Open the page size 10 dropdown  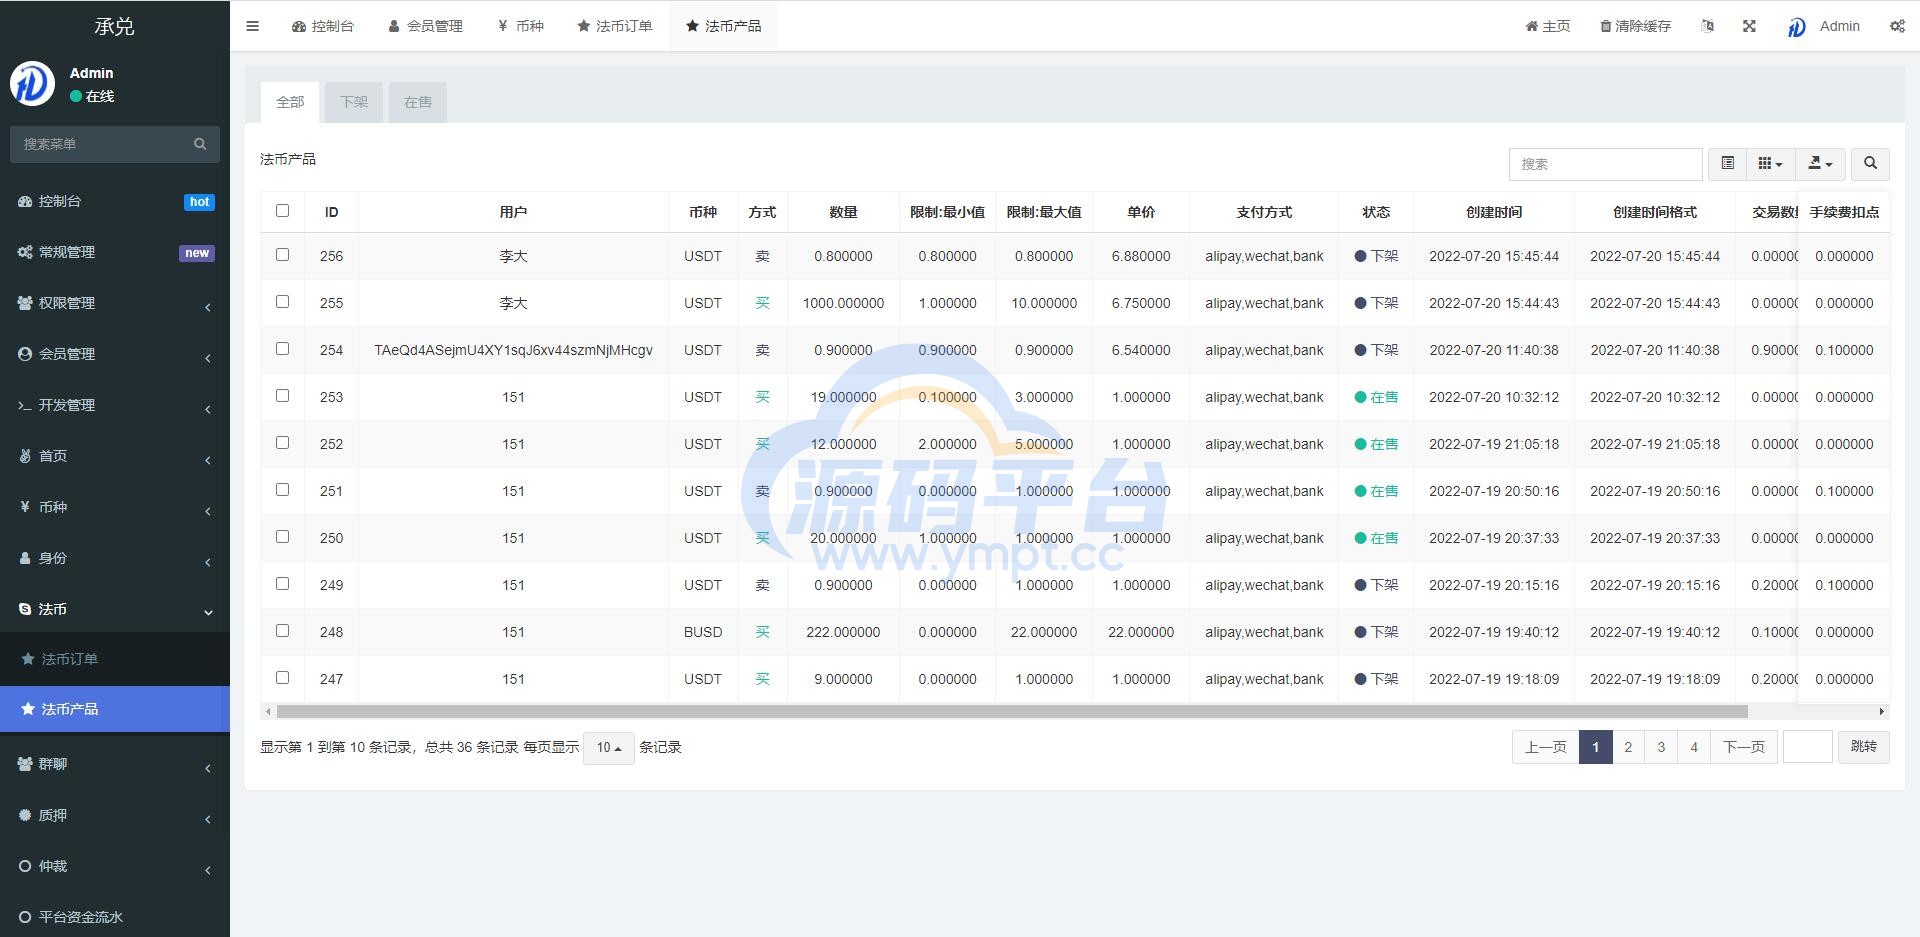point(608,747)
